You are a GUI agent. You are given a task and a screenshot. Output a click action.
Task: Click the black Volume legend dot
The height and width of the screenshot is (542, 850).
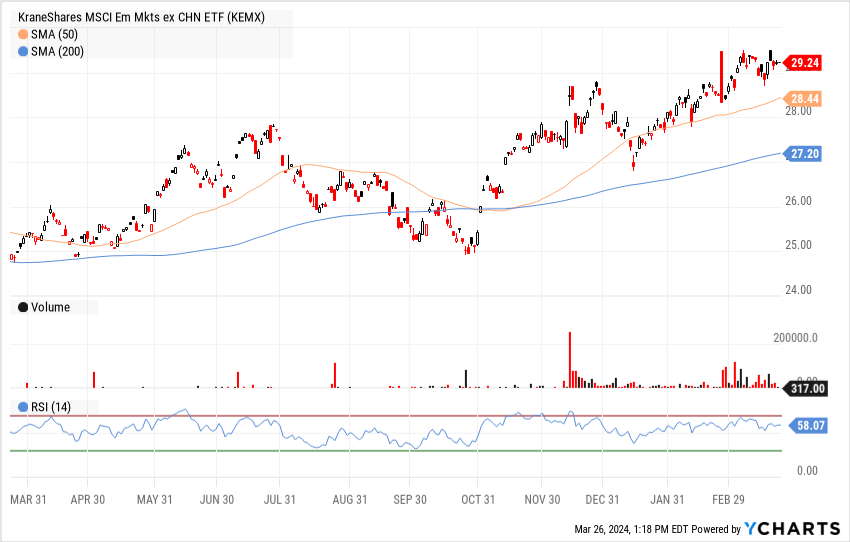coord(24,307)
